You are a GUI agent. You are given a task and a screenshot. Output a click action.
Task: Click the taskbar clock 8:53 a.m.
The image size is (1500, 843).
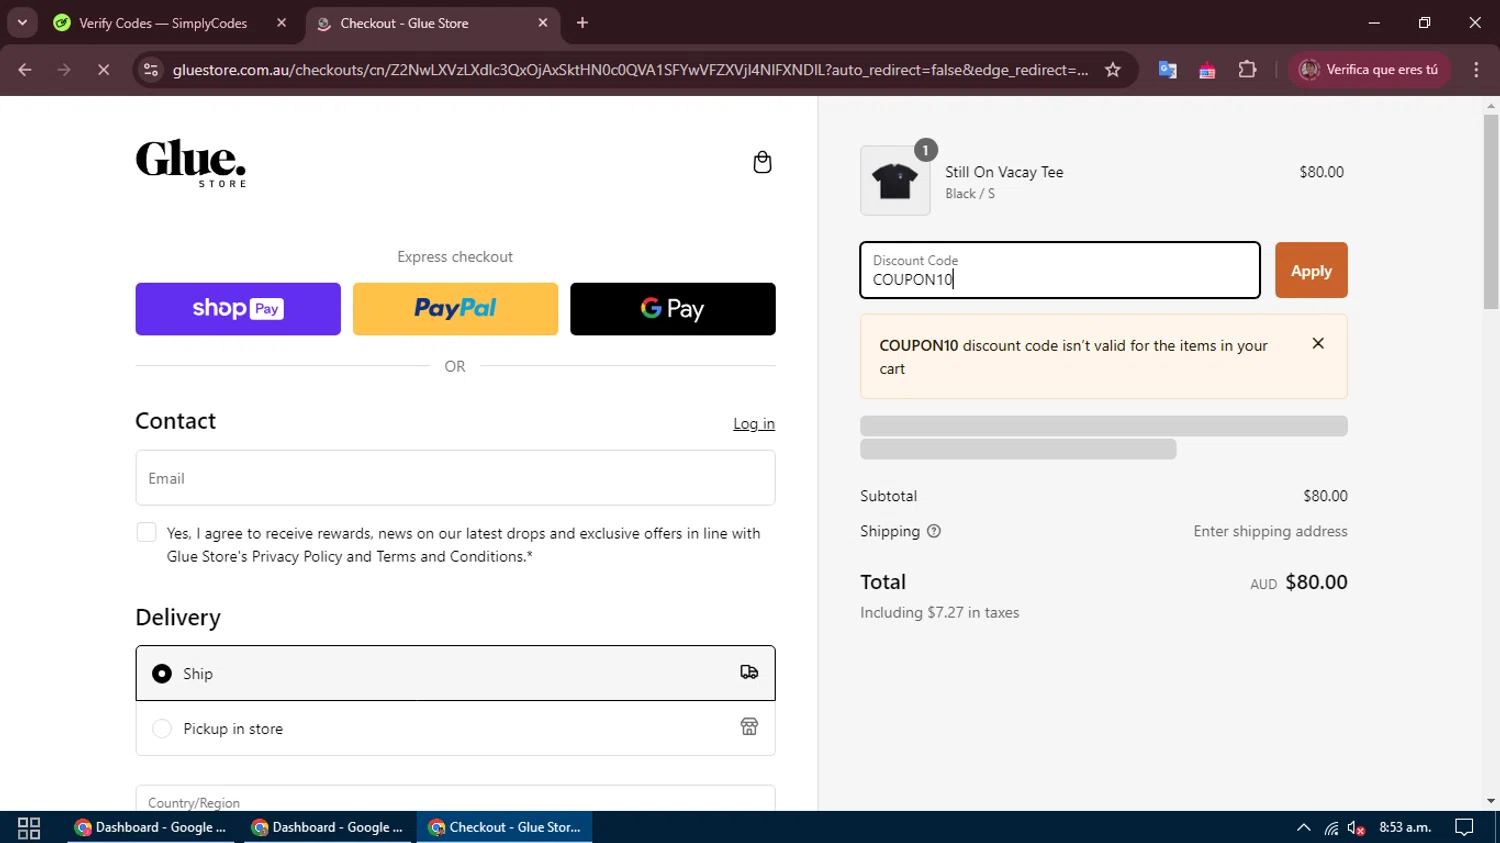1405,828
